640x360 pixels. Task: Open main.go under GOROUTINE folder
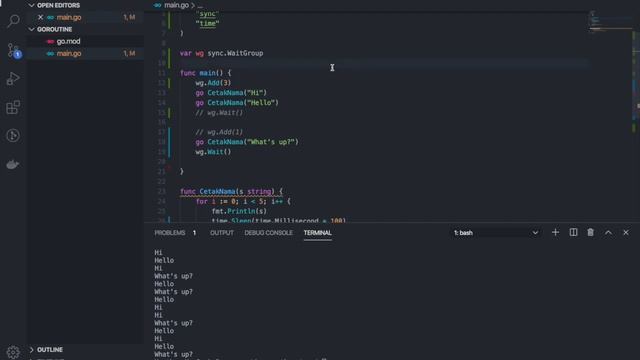(x=86, y=53)
